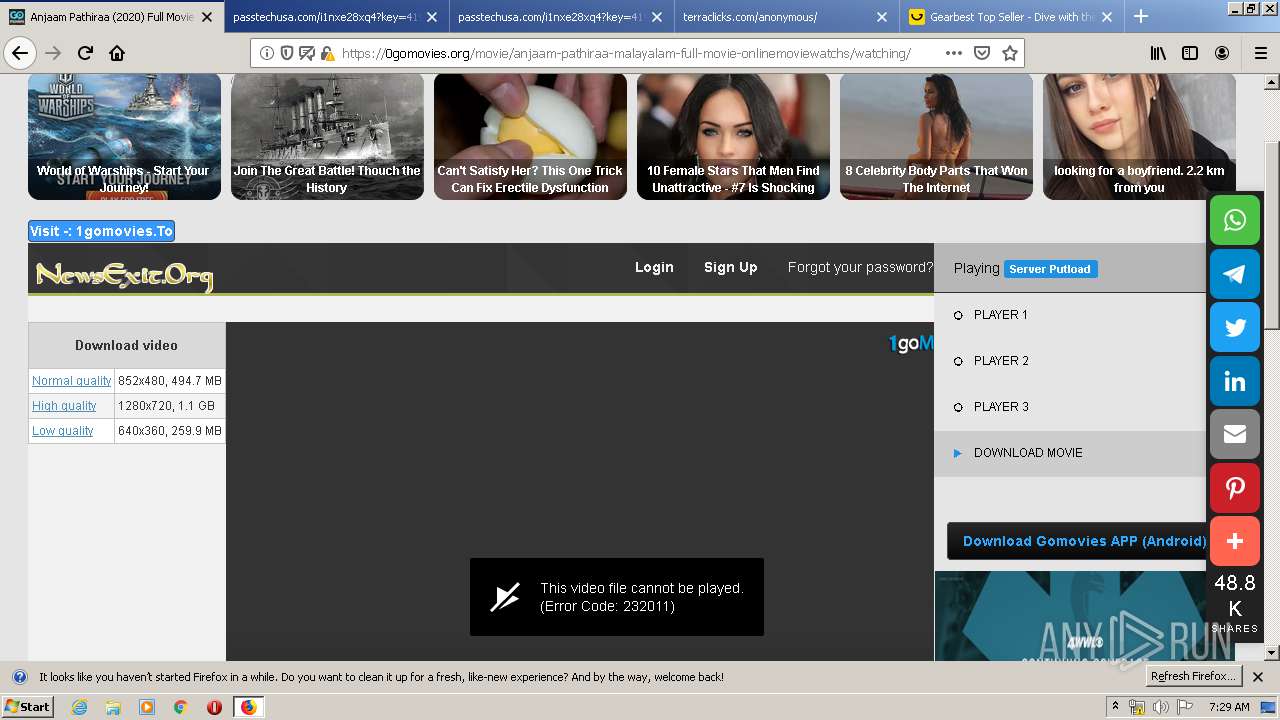Choose the DOWNLOAD MOVIE entry
The height and width of the screenshot is (720, 1280).
click(x=1069, y=453)
